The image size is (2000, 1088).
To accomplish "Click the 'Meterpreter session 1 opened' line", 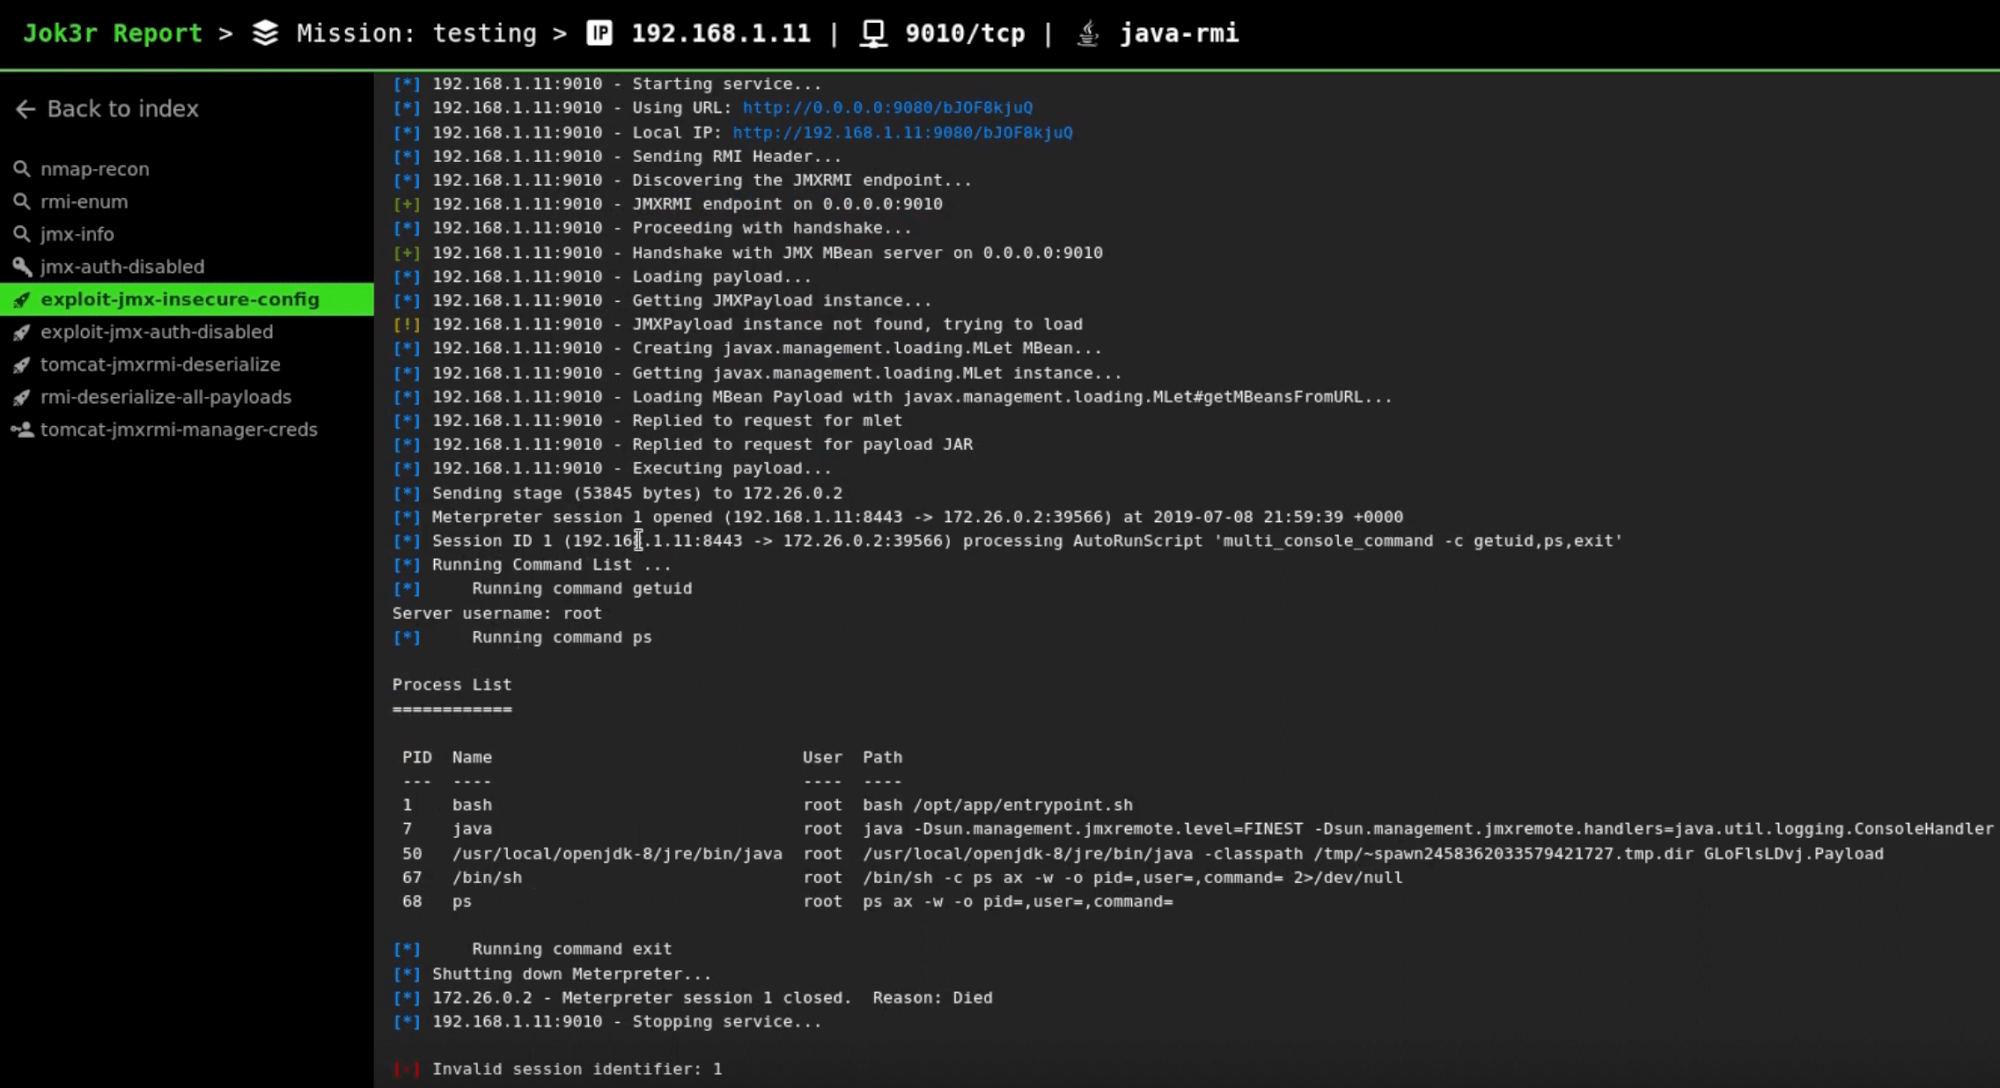I will click(898, 517).
